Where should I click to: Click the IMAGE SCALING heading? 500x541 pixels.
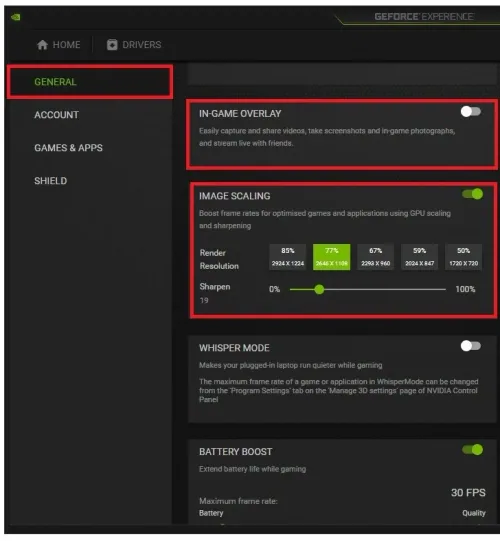pos(235,196)
